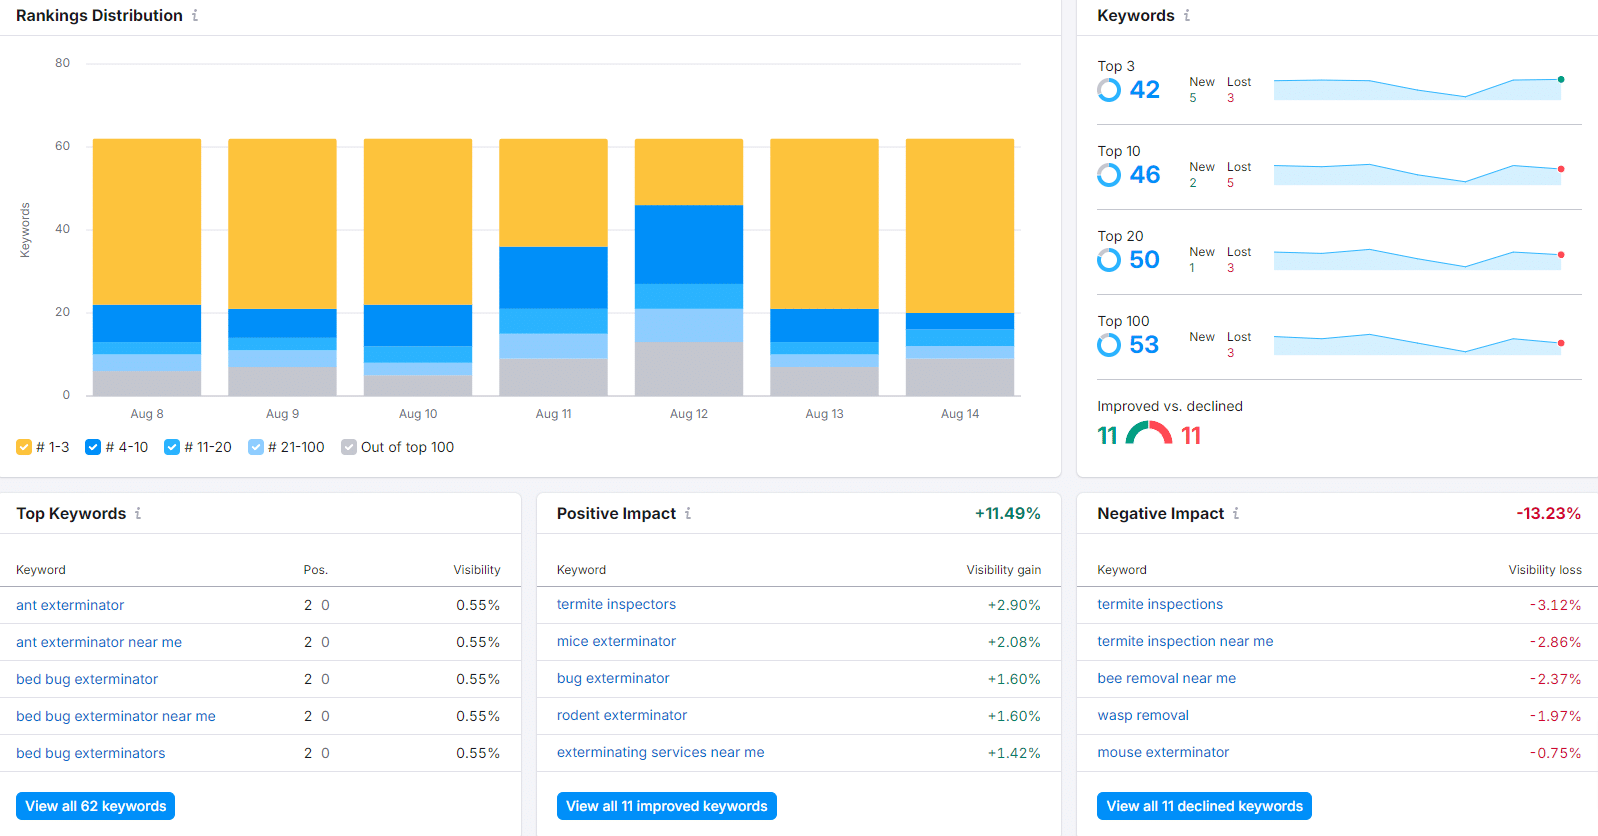Uncheck the # 4-10 legend checkbox
Screen dimensions: 1598x836
tap(93, 447)
